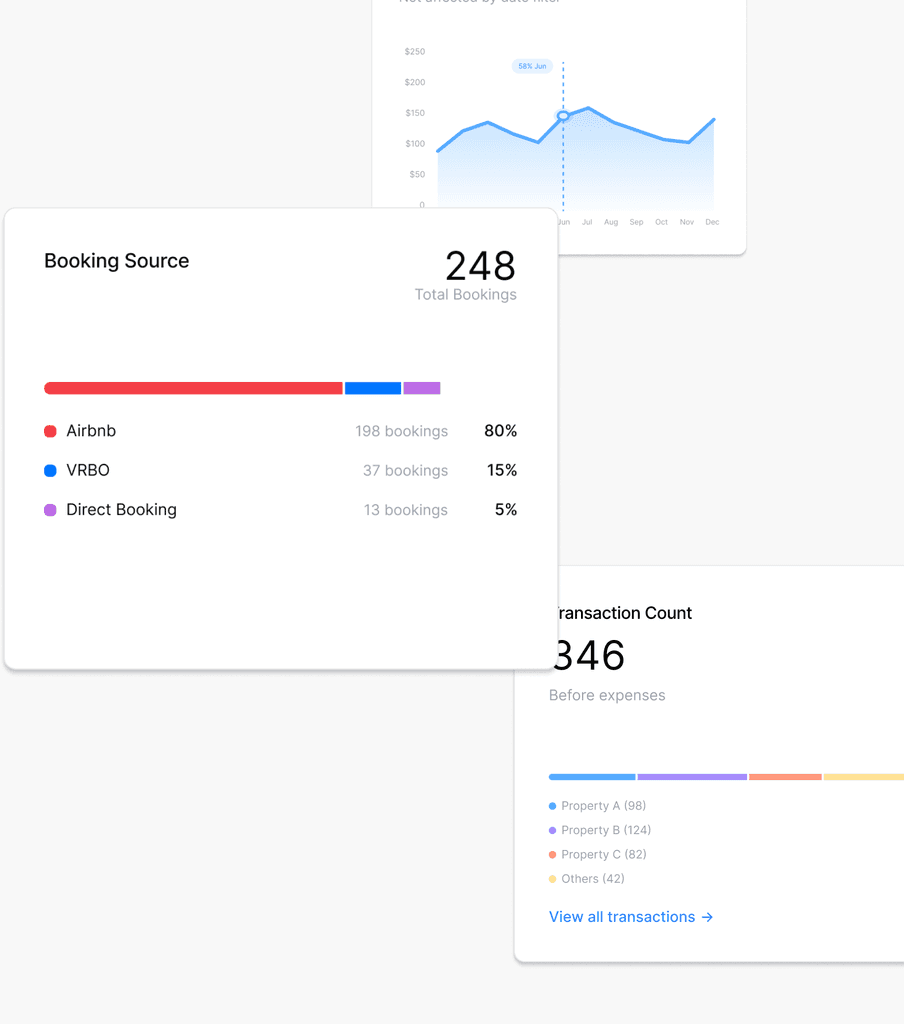
Task: Click the "Total Bookings" caption
Action: [466, 295]
